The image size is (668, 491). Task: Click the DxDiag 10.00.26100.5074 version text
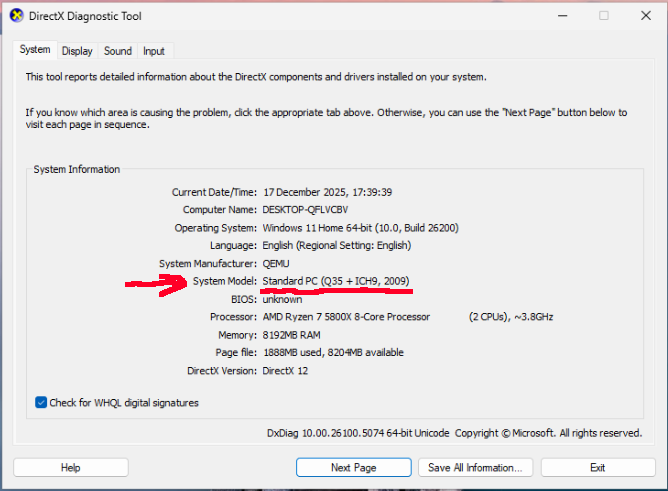click(x=358, y=433)
